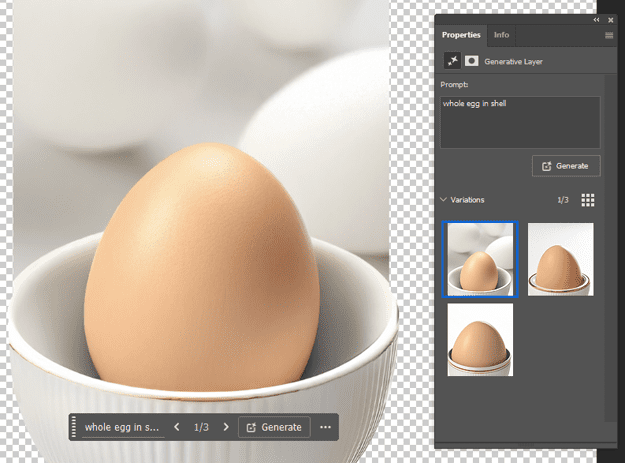This screenshot has width=625, height=463.
Task: Close the Properties panel
Action: coord(610,19)
